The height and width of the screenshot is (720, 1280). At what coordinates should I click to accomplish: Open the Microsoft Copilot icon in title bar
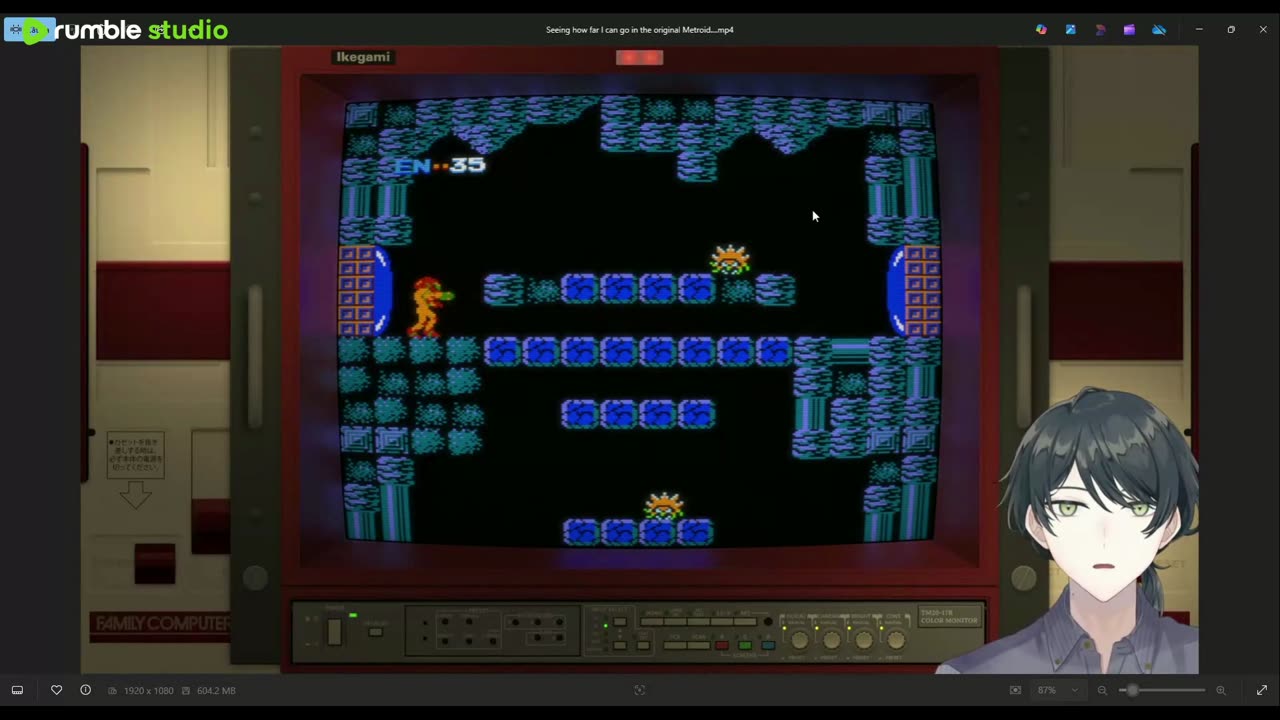1041,30
